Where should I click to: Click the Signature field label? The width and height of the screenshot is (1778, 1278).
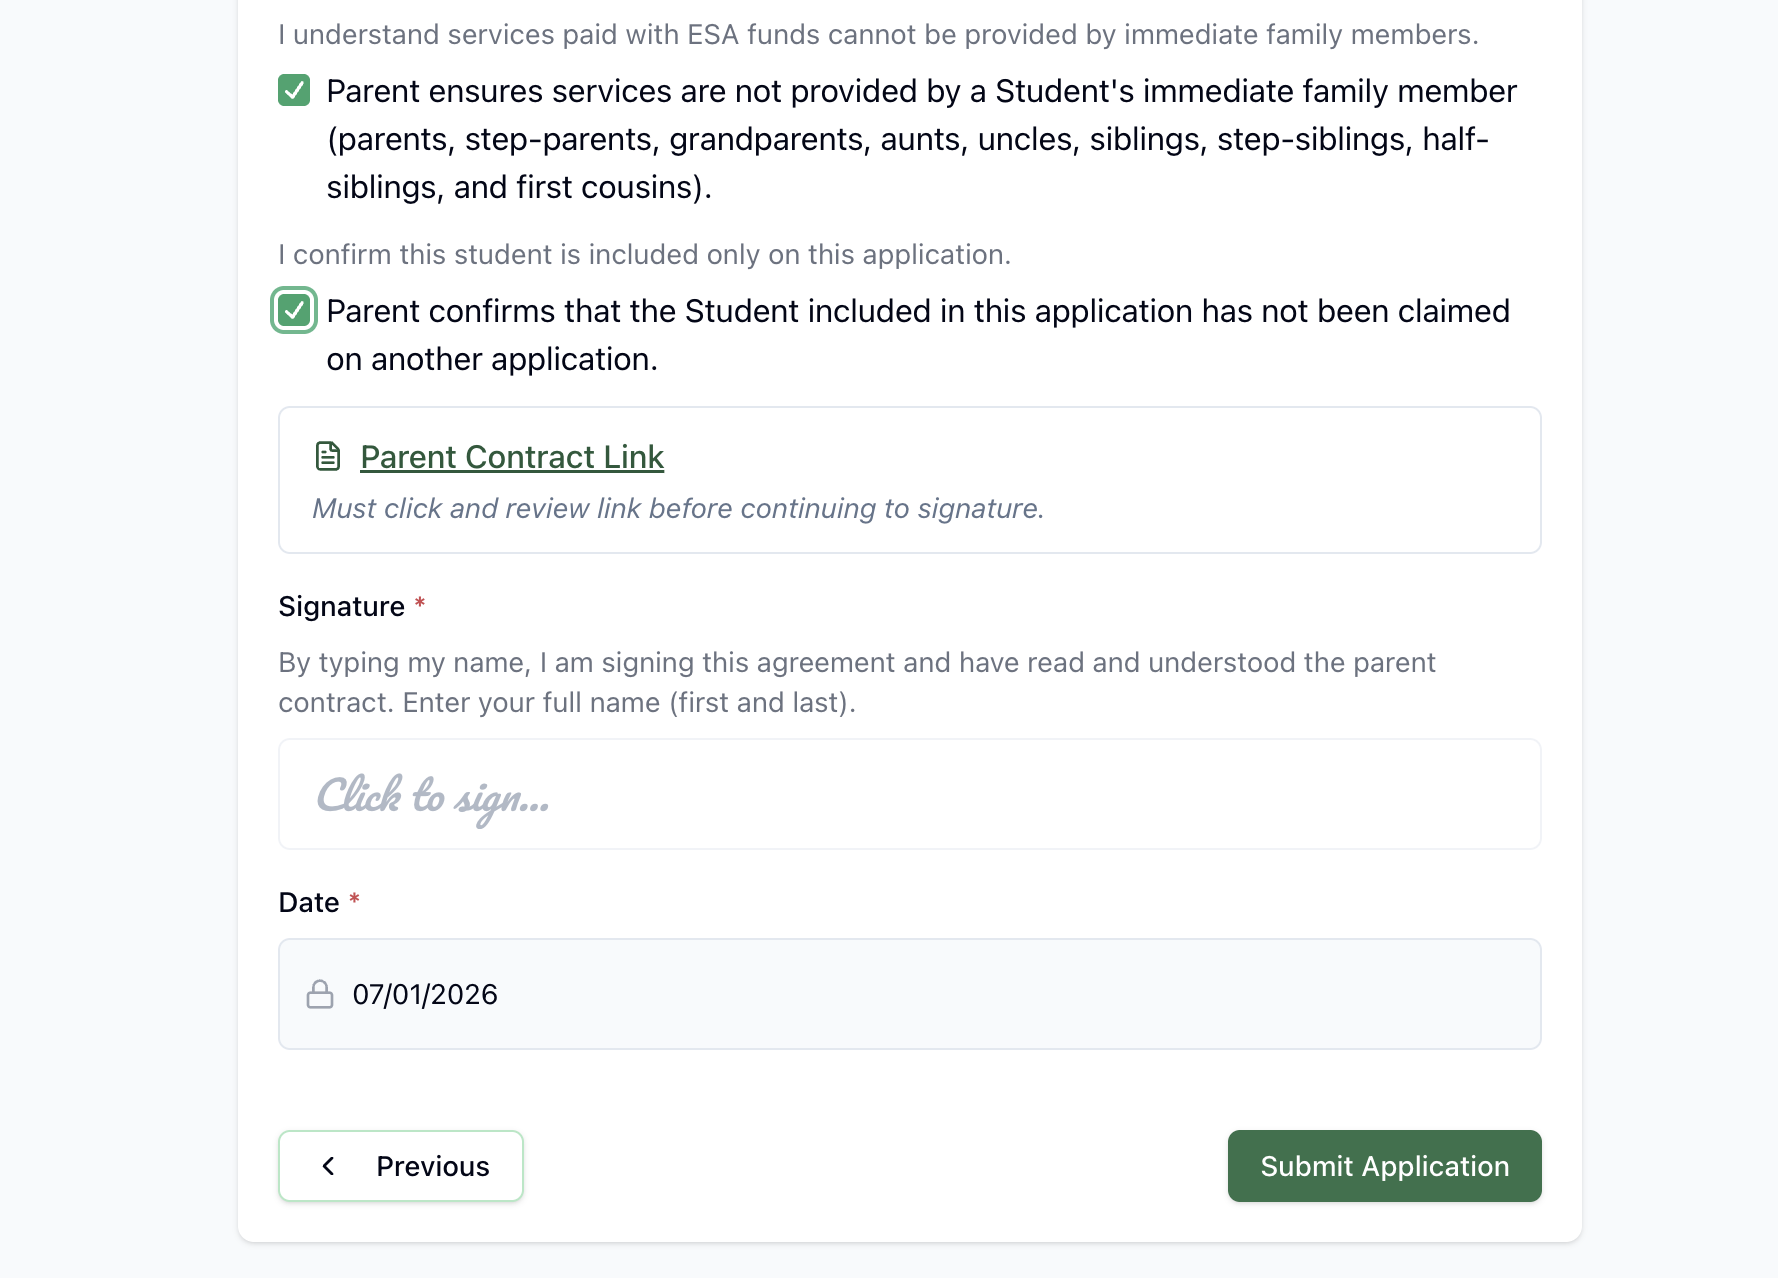(342, 606)
